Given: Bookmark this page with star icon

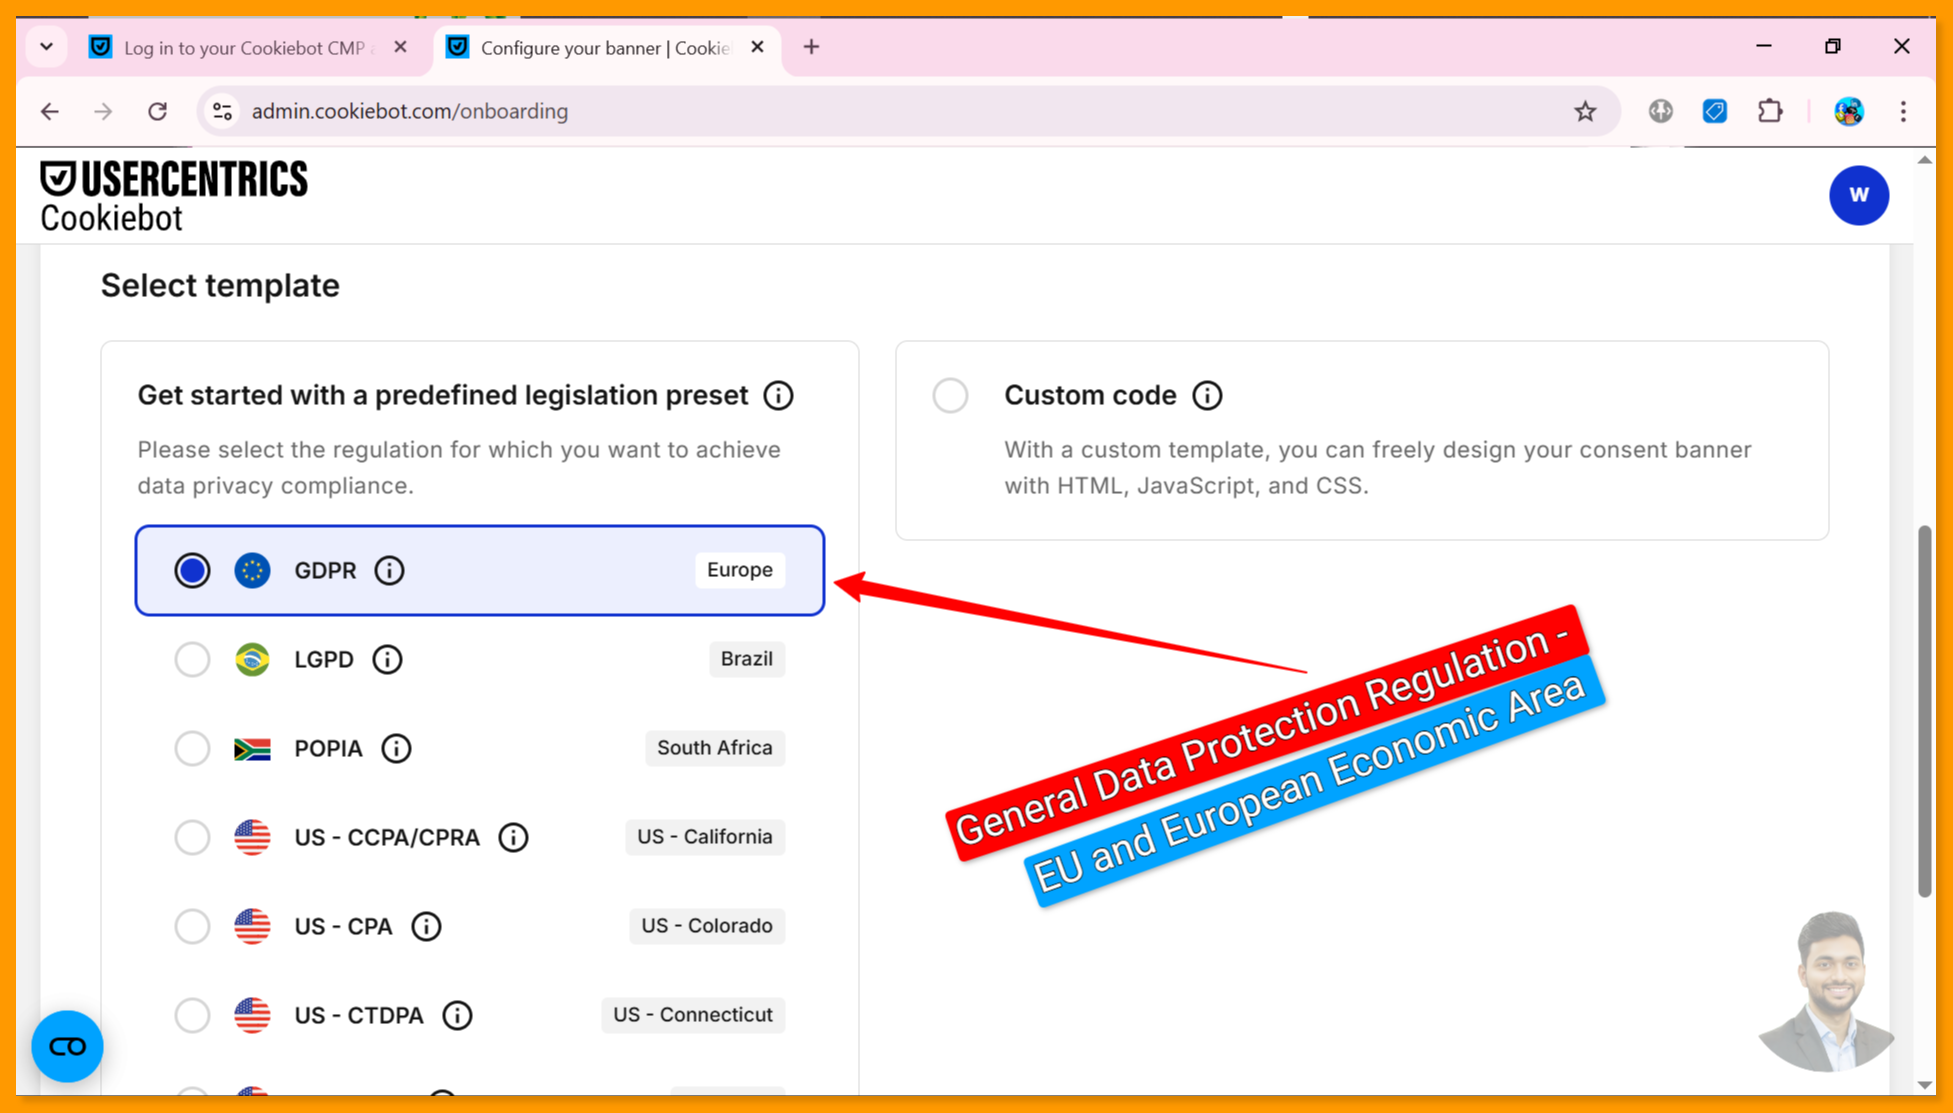Looking at the screenshot, I should [1585, 111].
